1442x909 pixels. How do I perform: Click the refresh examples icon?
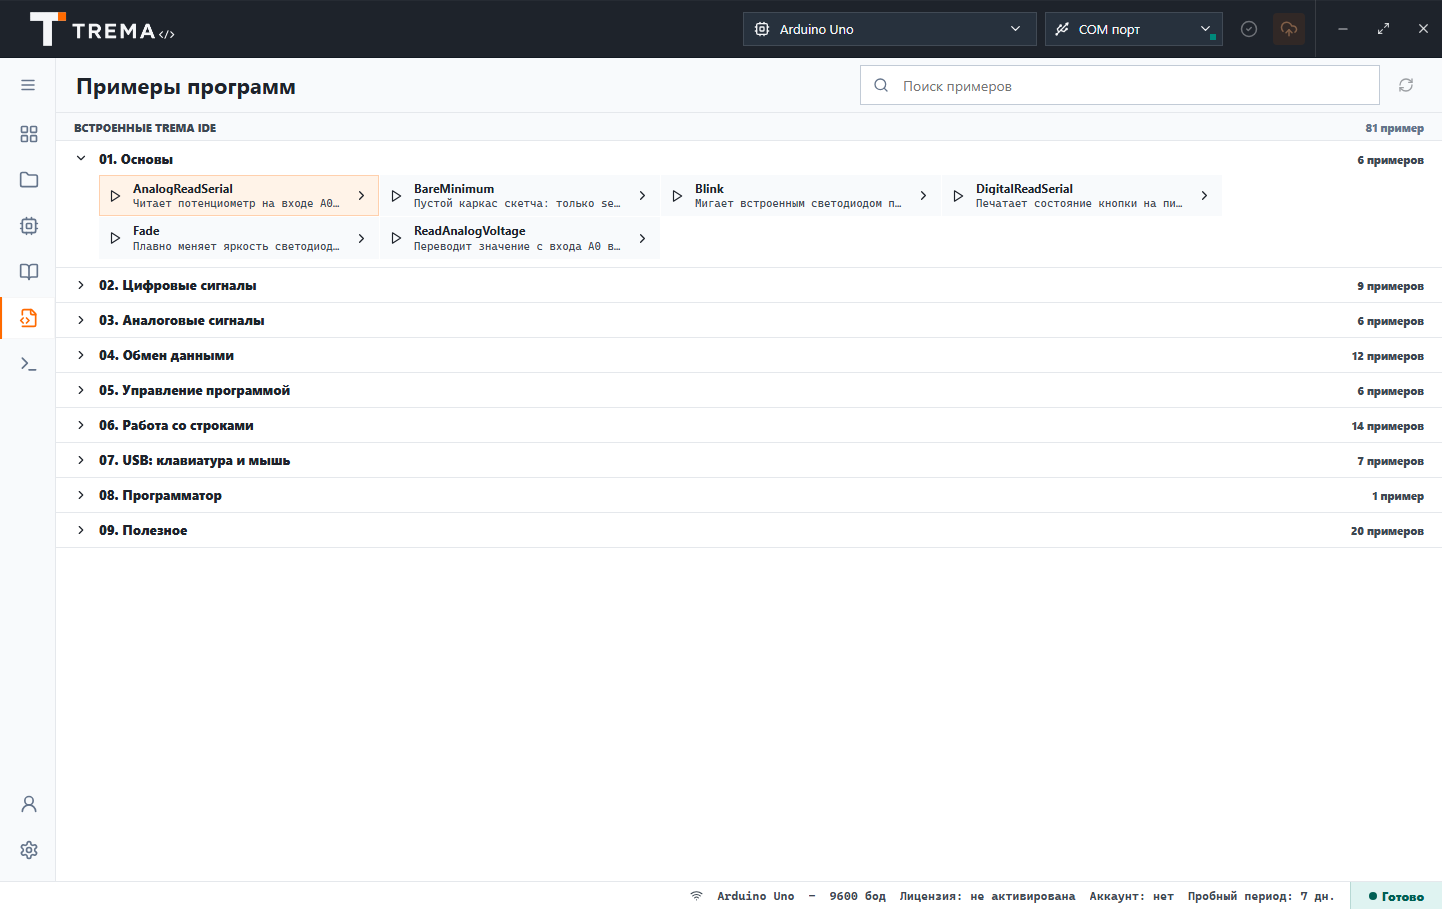click(x=1406, y=85)
